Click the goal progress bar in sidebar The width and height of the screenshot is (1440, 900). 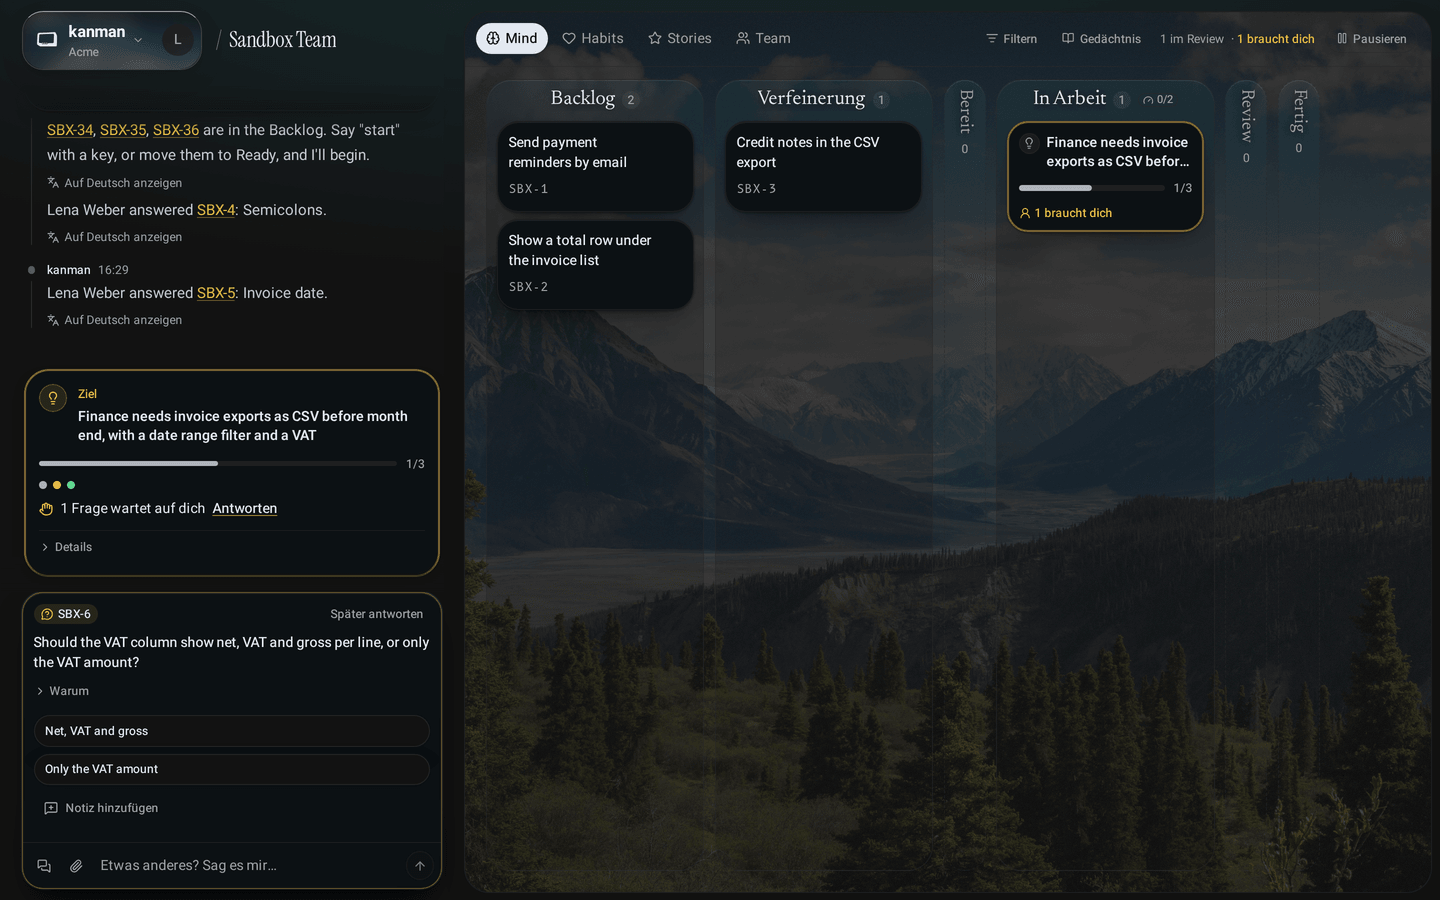pos(218,464)
